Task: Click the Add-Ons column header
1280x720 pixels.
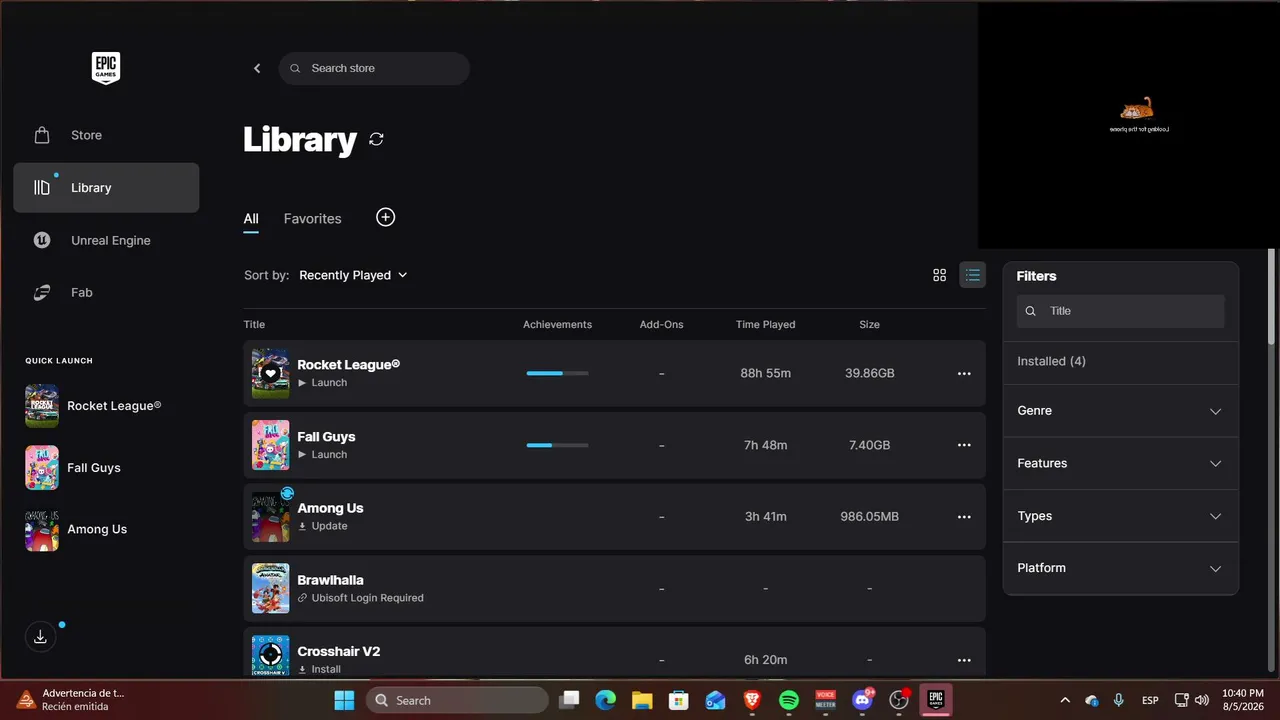Action: (x=662, y=324)
